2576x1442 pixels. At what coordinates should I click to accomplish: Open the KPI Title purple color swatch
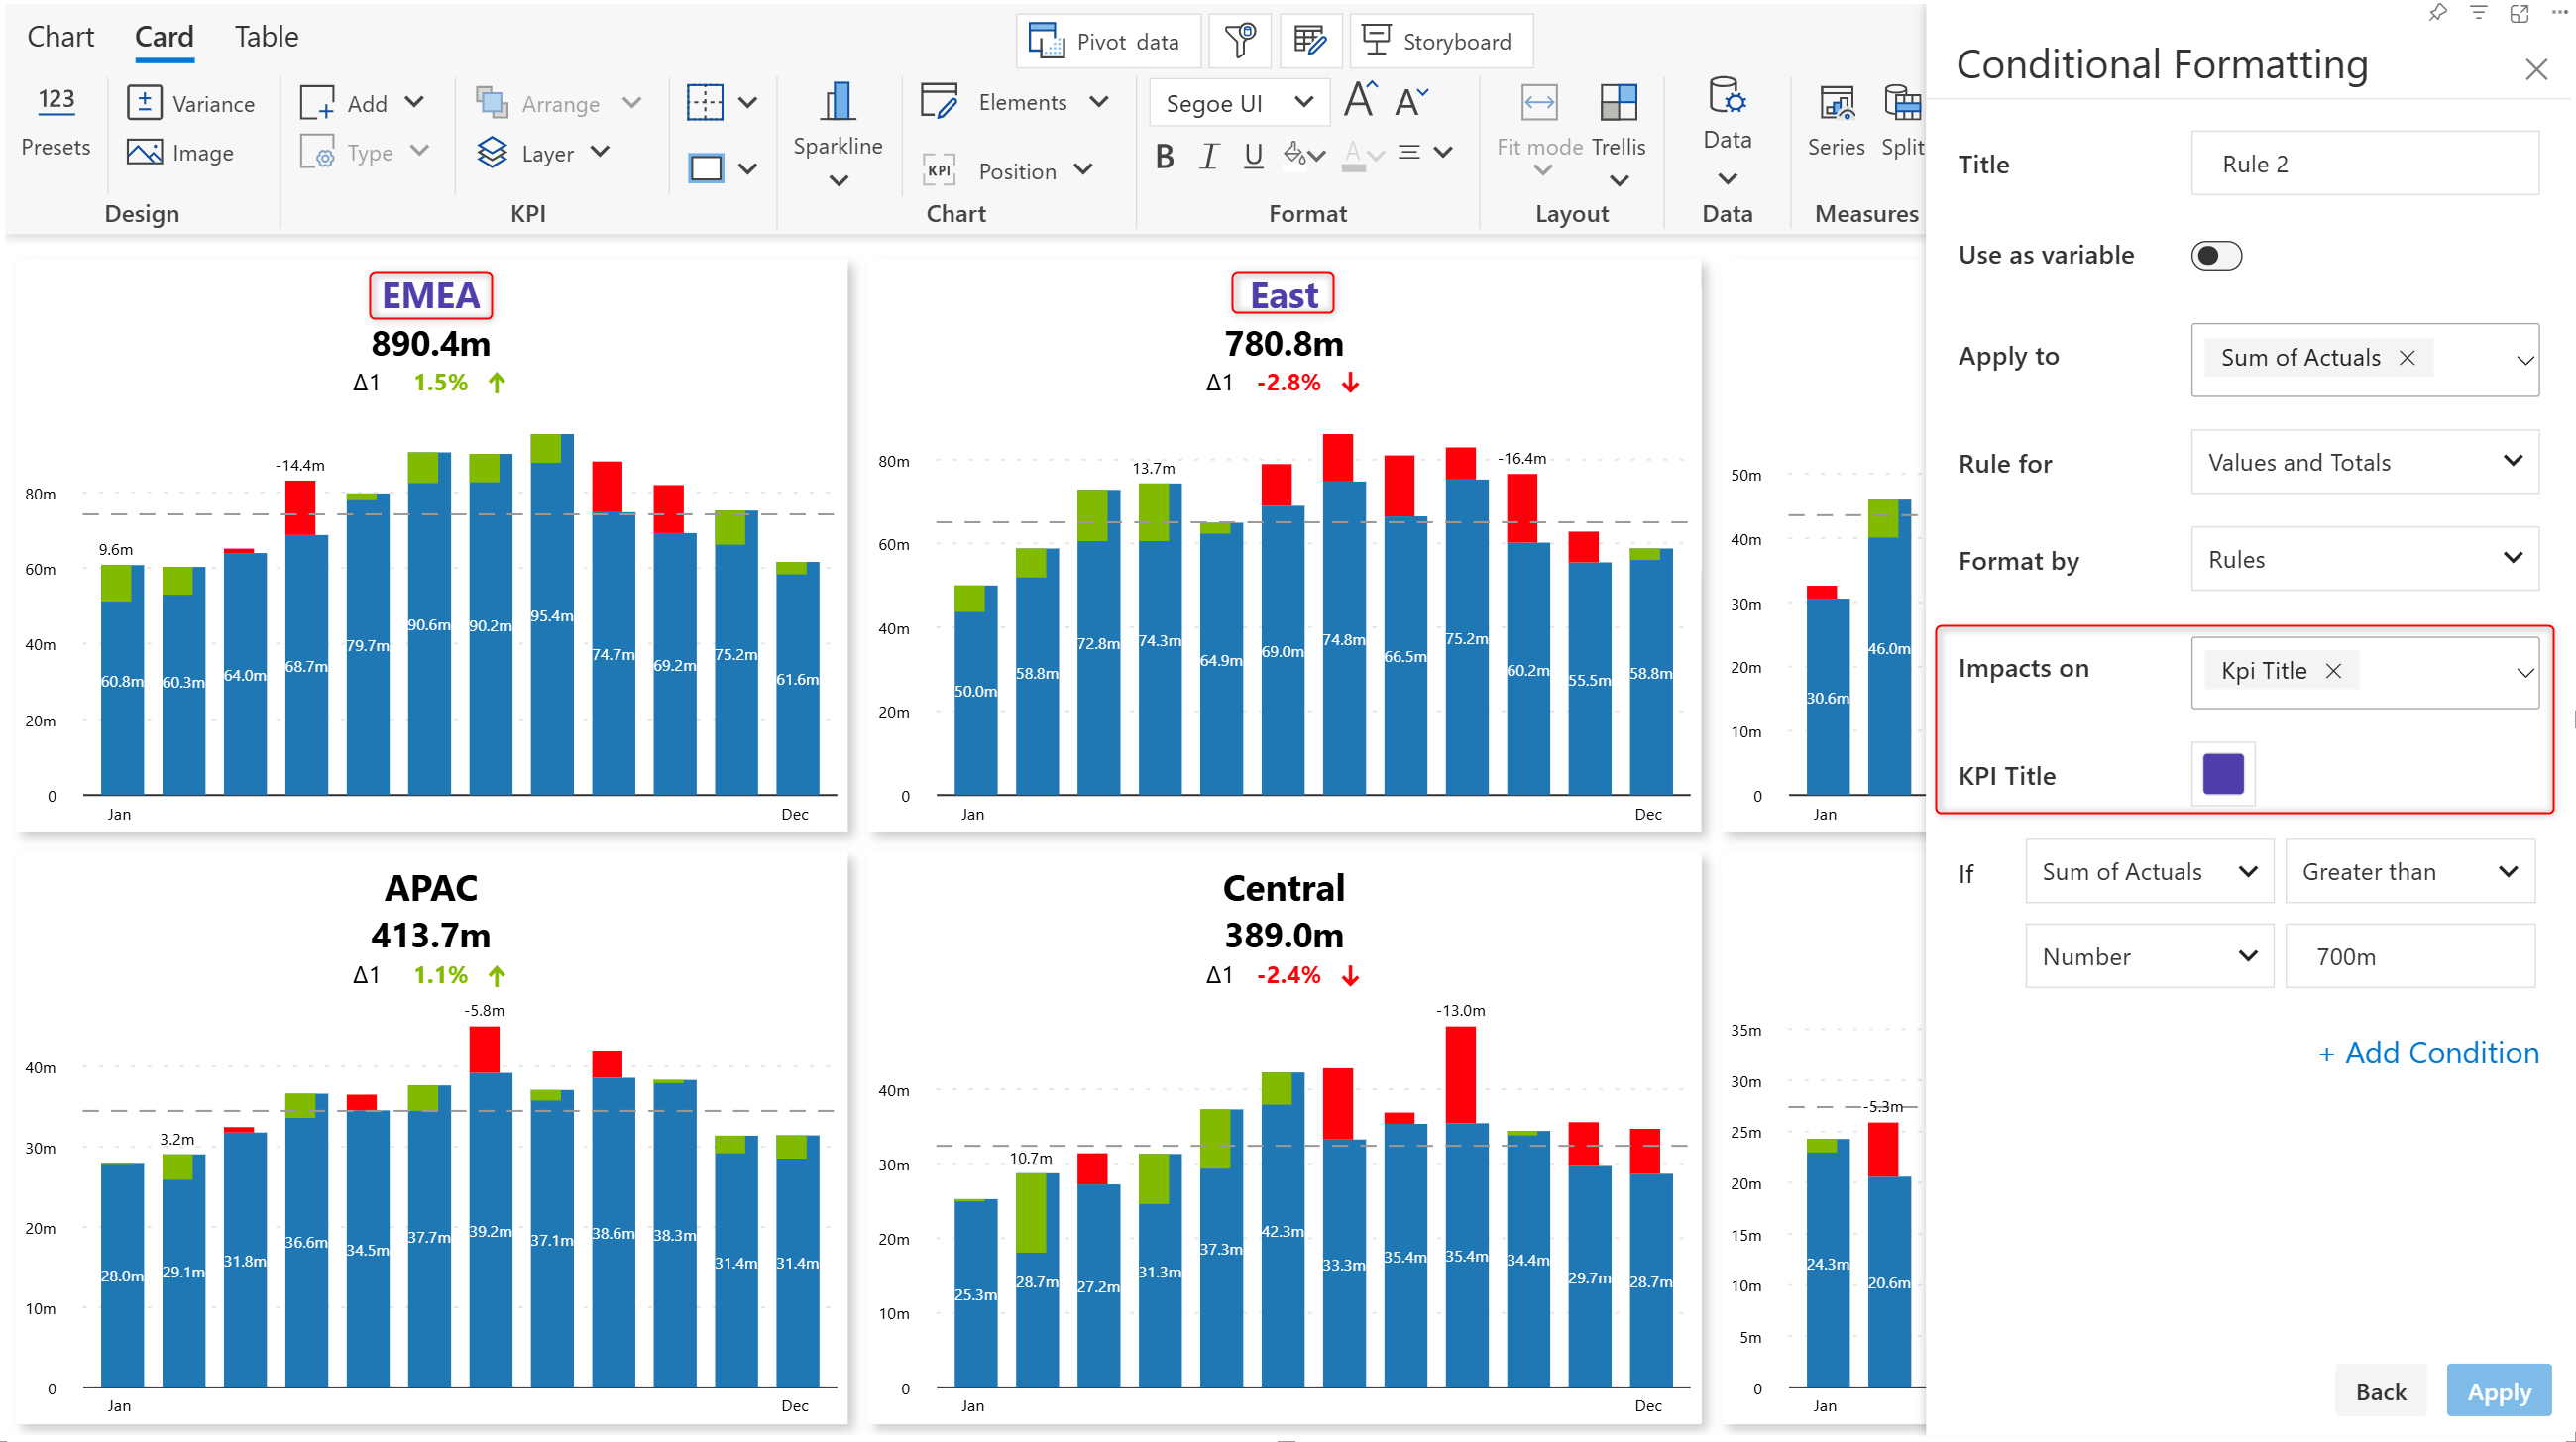[2222, 774]
